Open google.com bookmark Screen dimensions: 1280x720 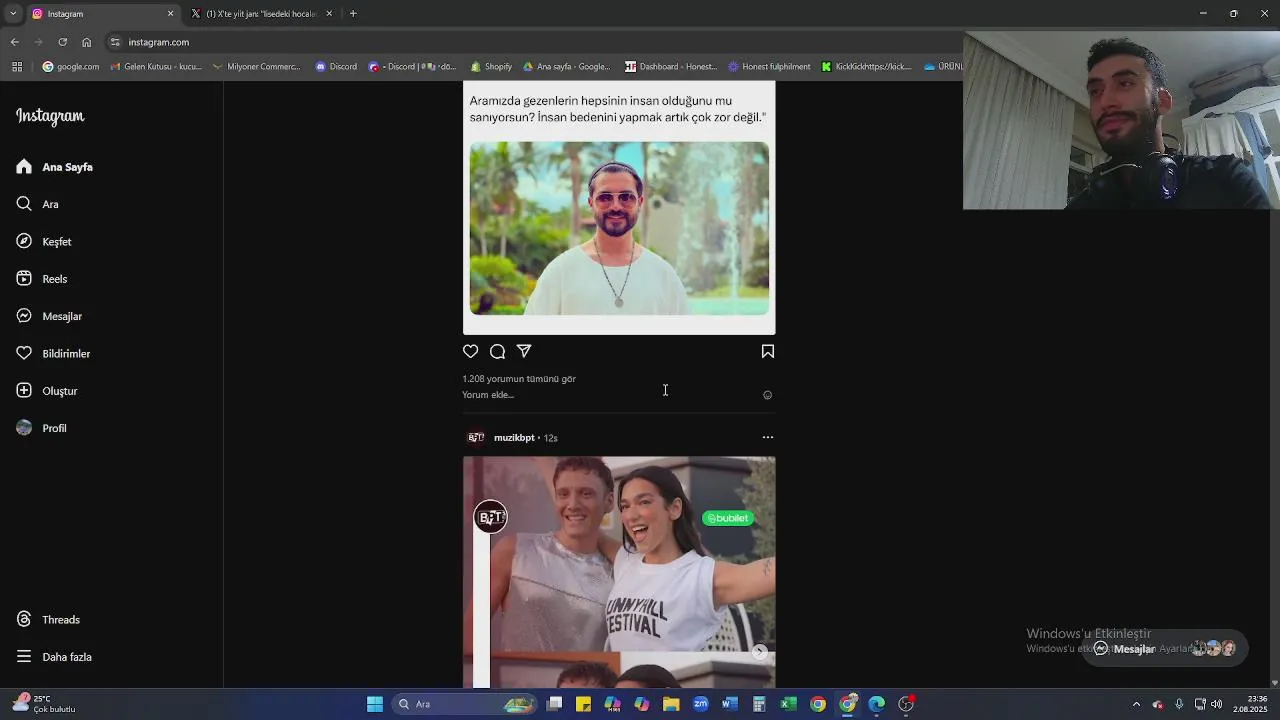[70, 67]
